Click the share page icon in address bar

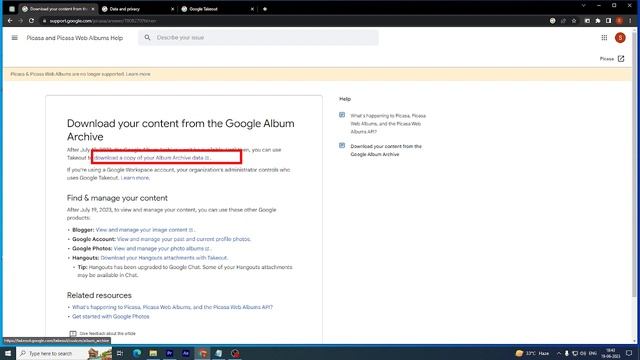pyautogui.click(x=563, y=21)
